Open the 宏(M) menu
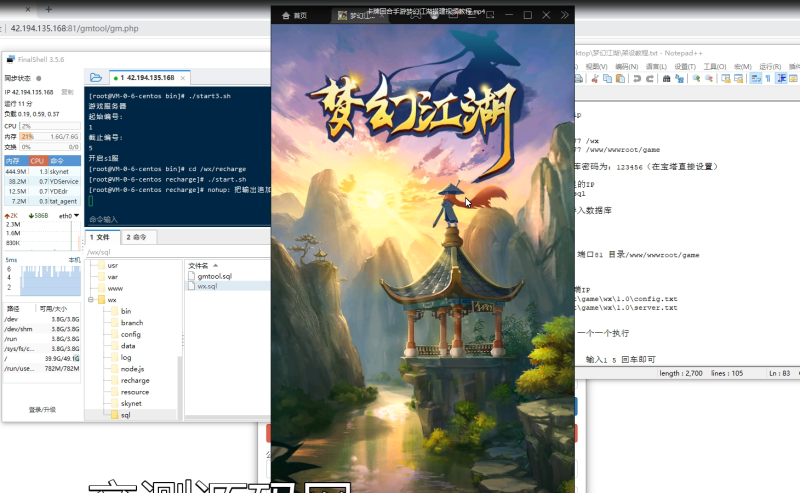The image size is (800, 493). coord(742,66)
